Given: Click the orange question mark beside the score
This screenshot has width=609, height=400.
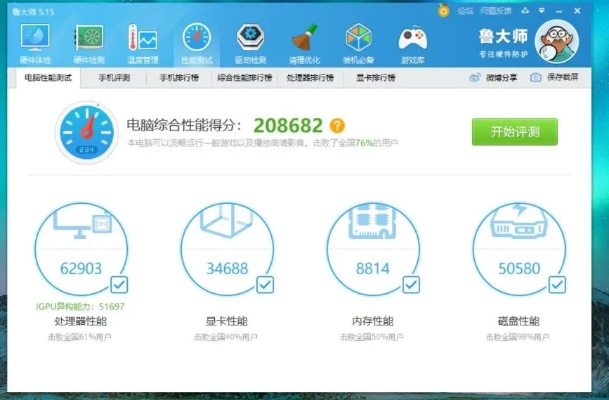Looking at the screenshot, I should click(337, 126).
